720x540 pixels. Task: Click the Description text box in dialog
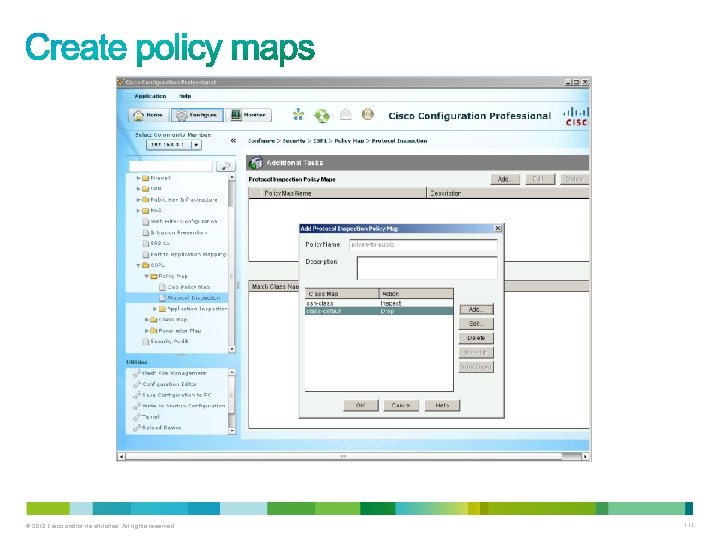(427, 268)
